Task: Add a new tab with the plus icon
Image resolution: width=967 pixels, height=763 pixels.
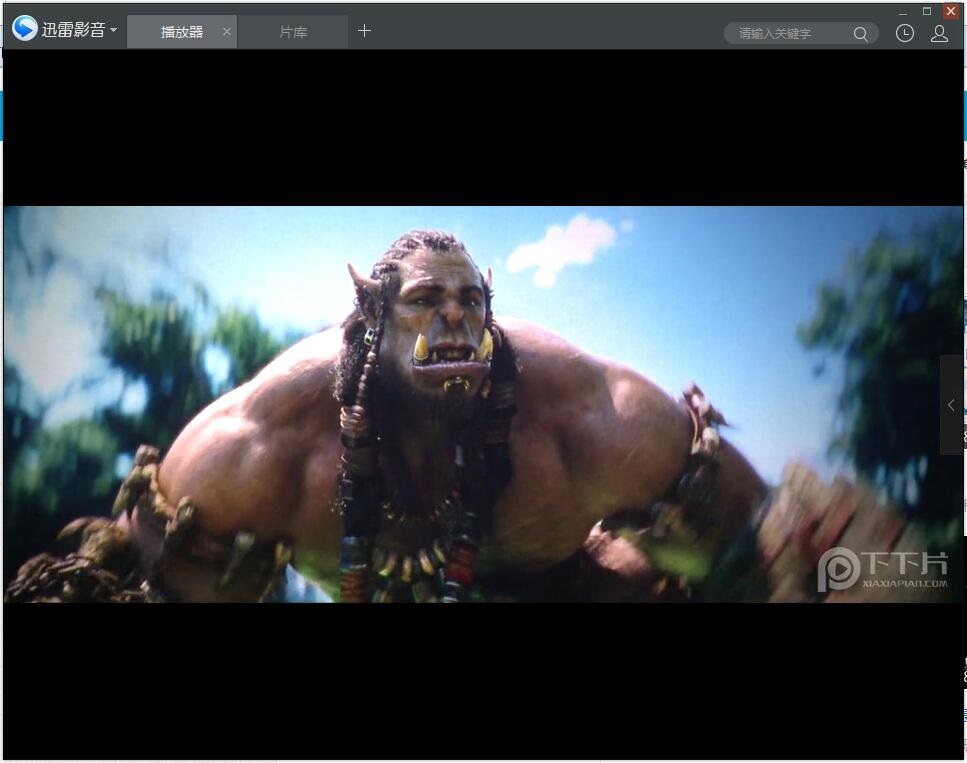Action: coord(364,31)
